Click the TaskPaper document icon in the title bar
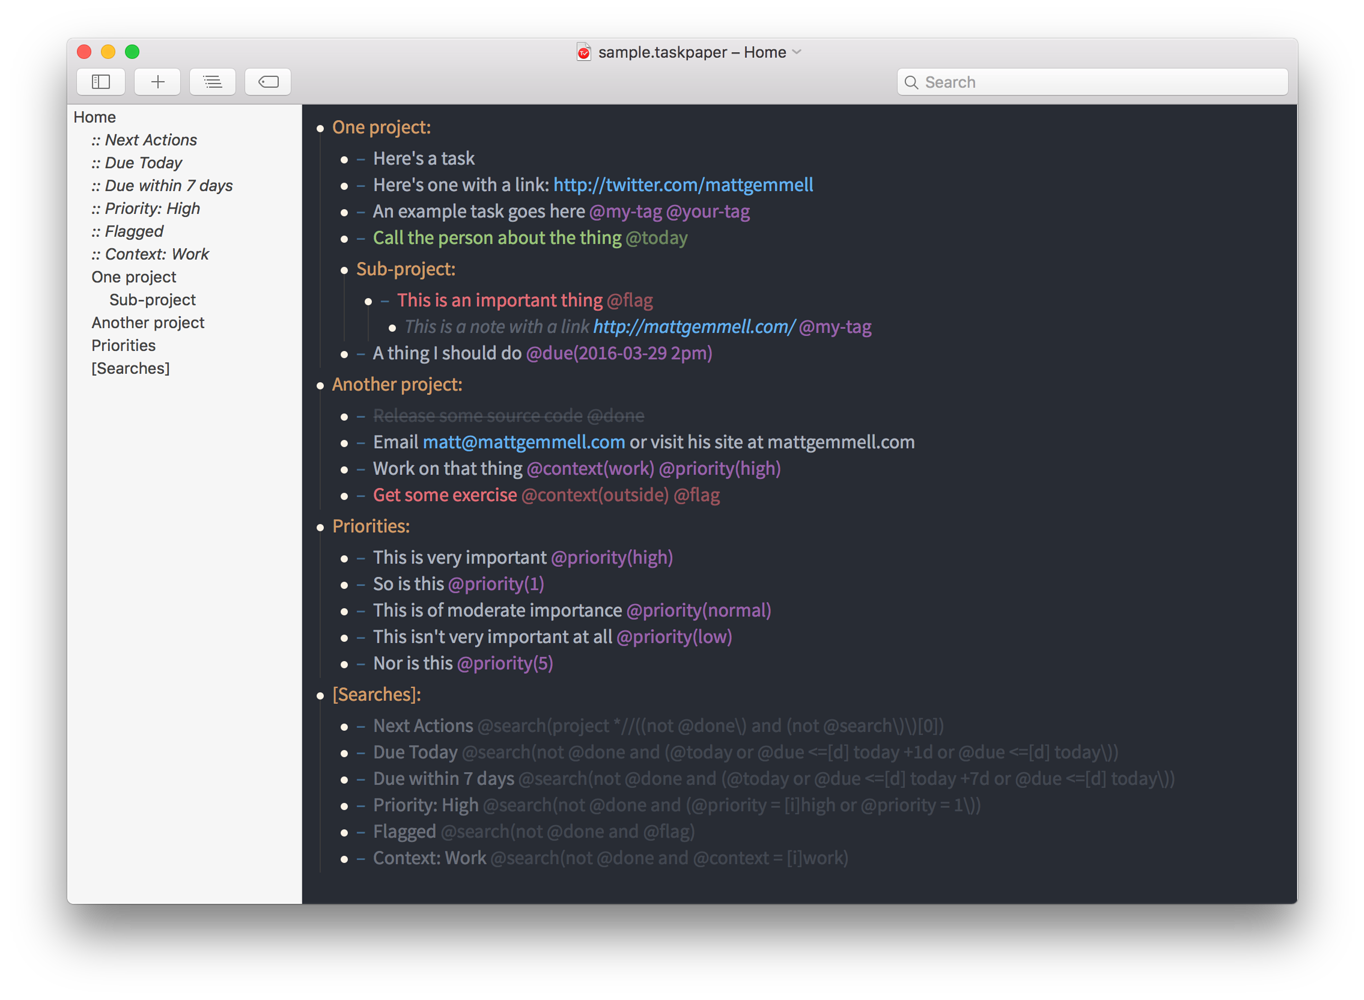 click(x=583, y=51)
